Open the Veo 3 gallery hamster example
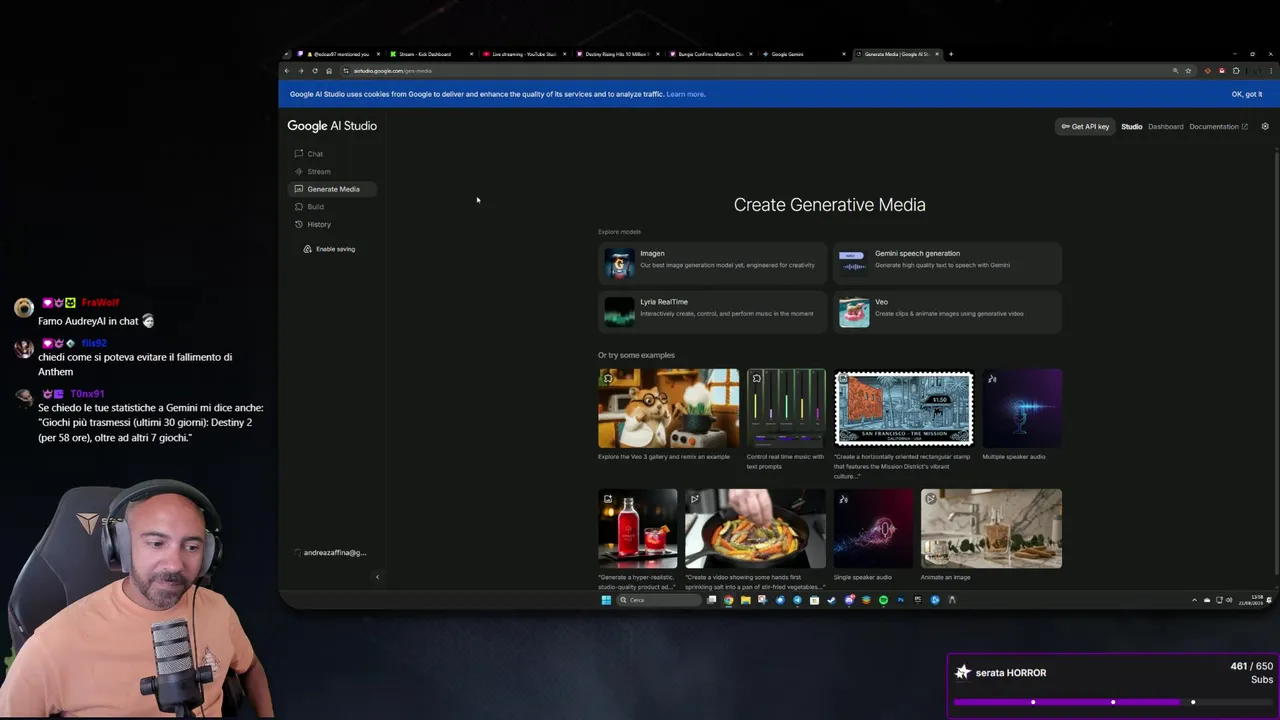This screenshot has height=720, width=1280. click(x=668, y=408)
